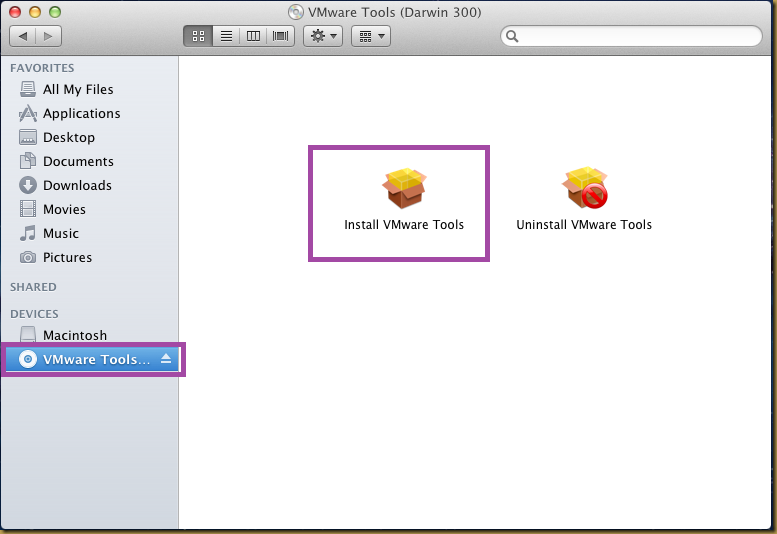
Task: Click the Downloads arrow icon
Action: pyautogui.click(x=28, y=185)
